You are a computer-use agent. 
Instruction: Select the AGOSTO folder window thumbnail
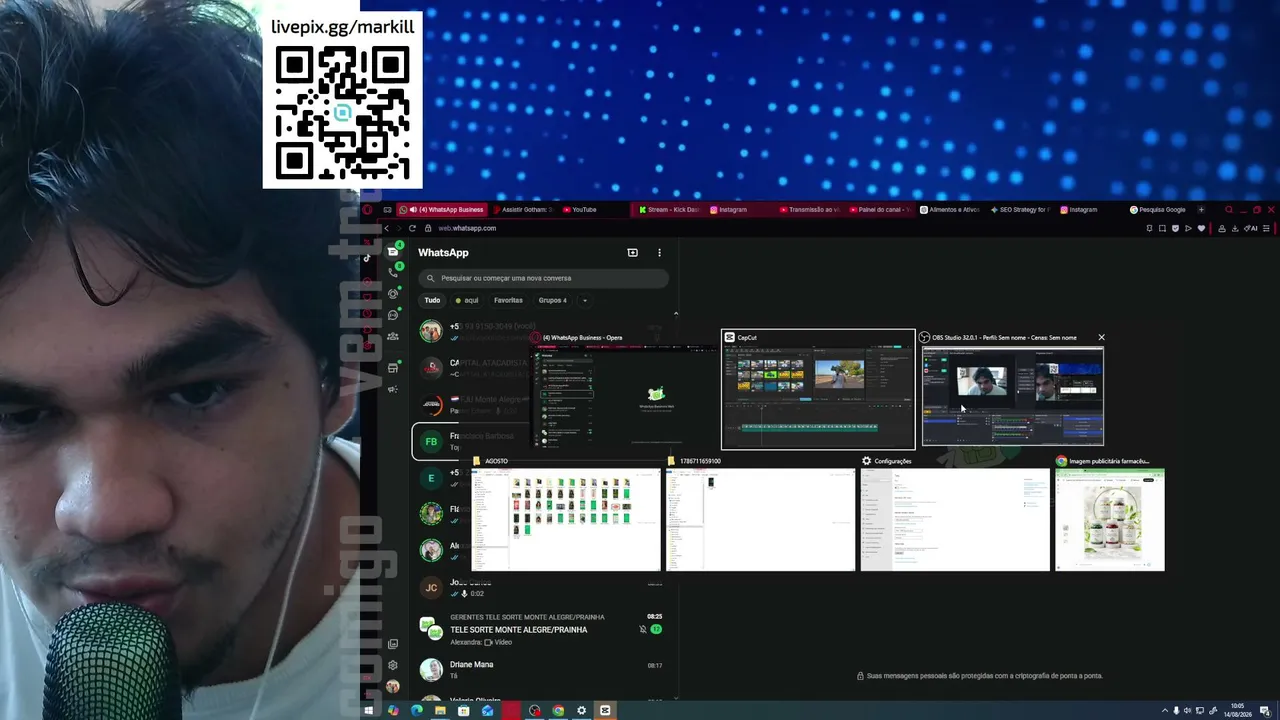566,513
